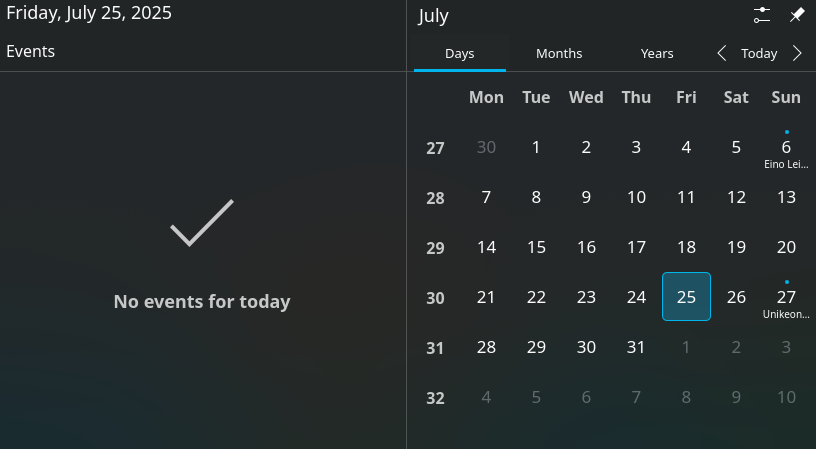
Task: Select Monday July 14
Action: (x=486, y=247)
